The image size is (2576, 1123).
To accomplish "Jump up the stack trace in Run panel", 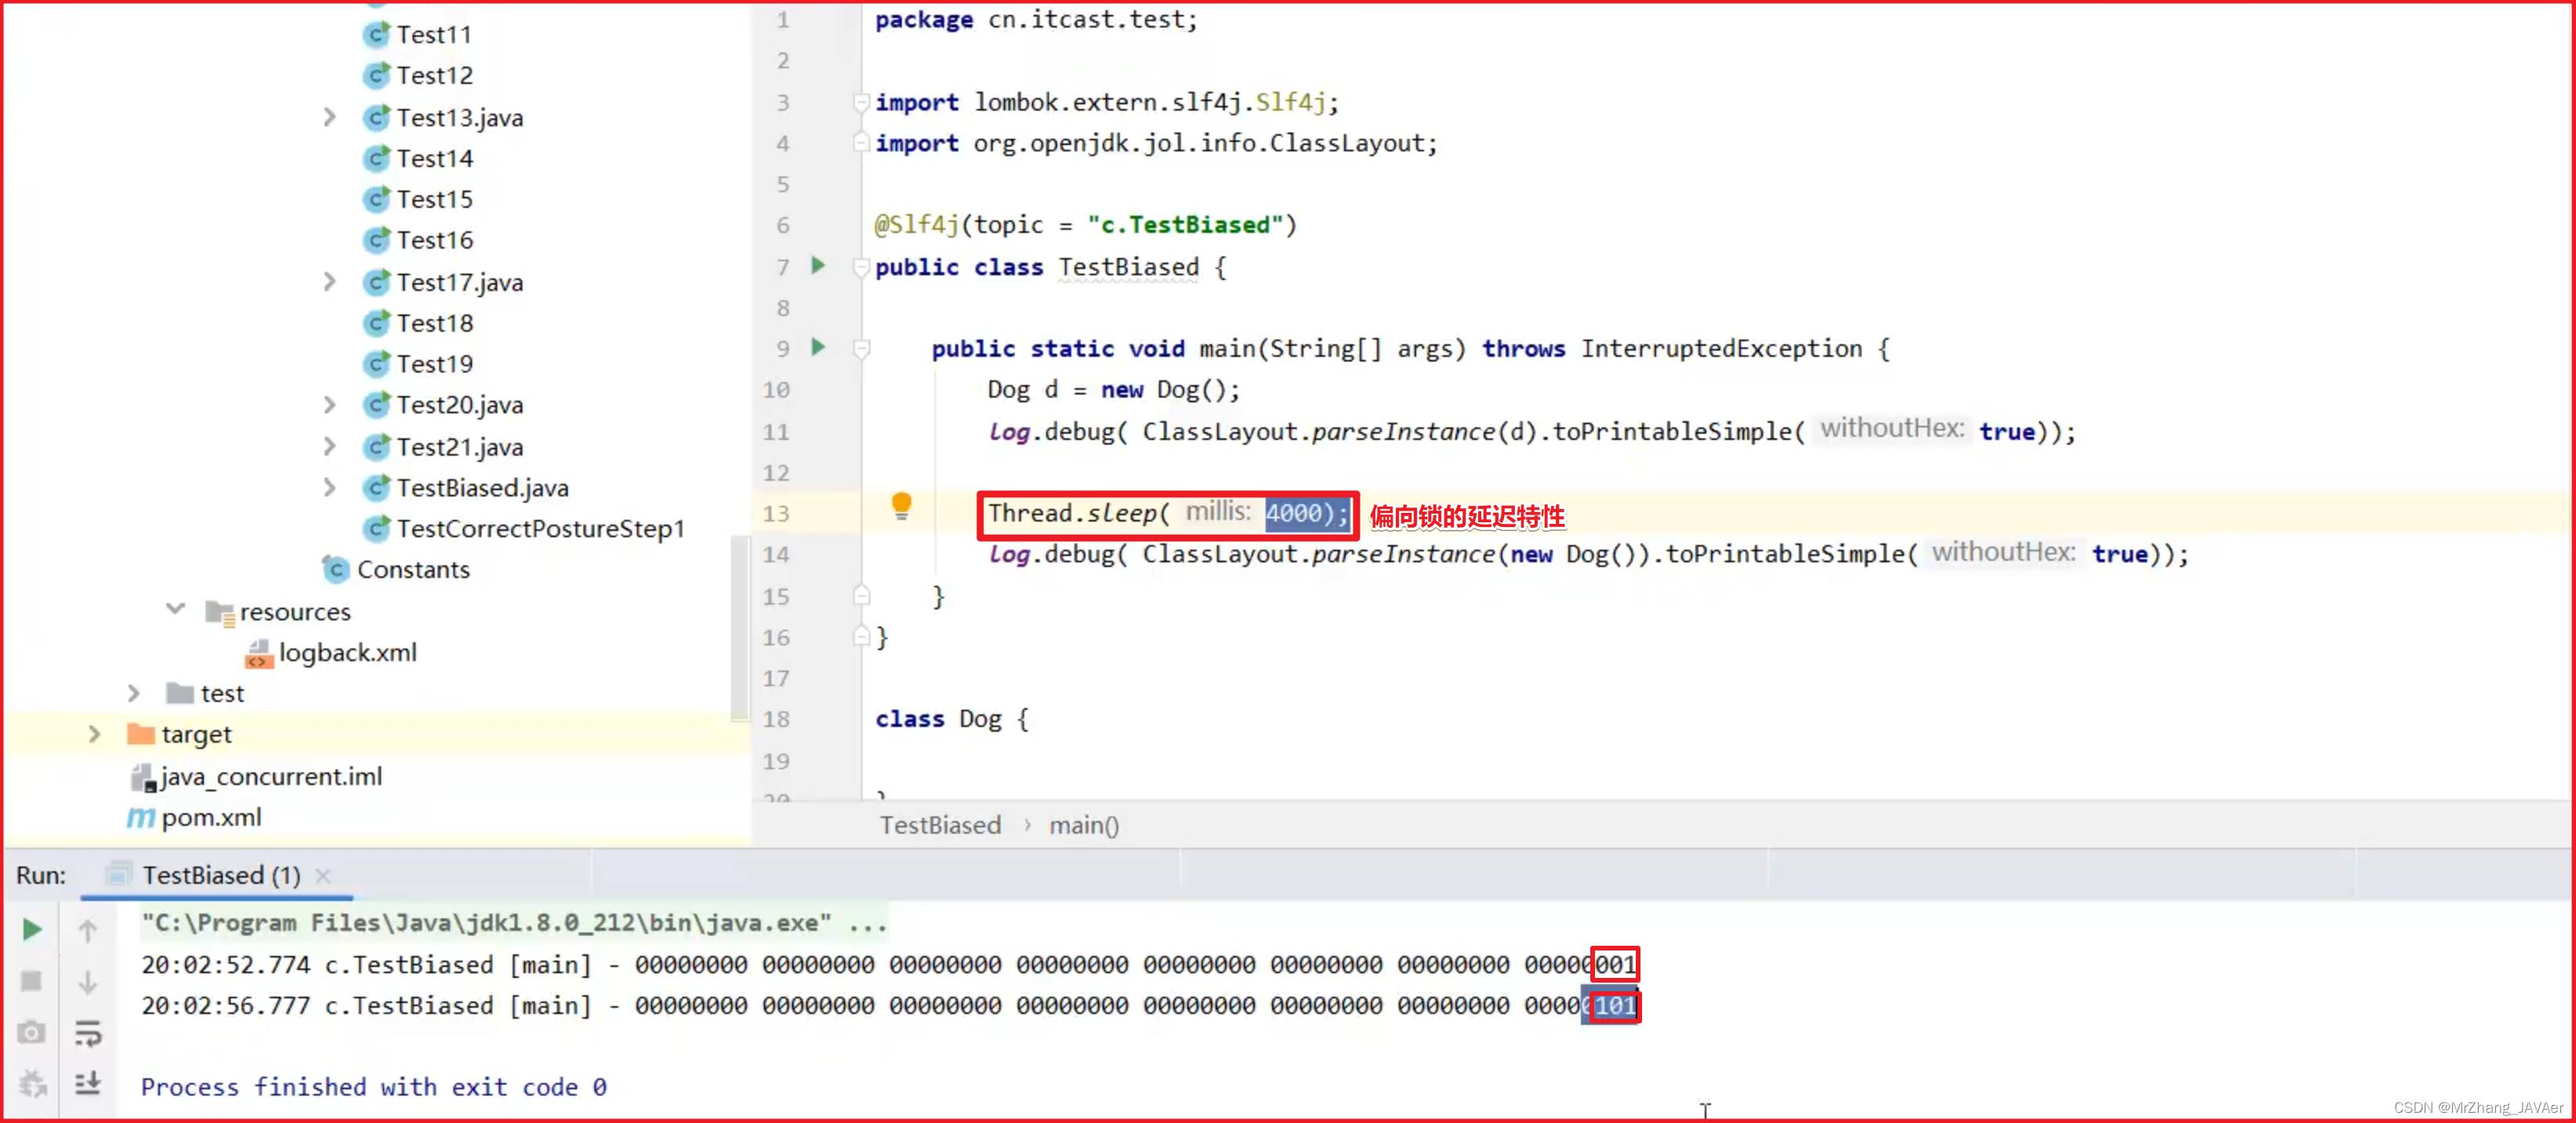I will pos(88,930).
